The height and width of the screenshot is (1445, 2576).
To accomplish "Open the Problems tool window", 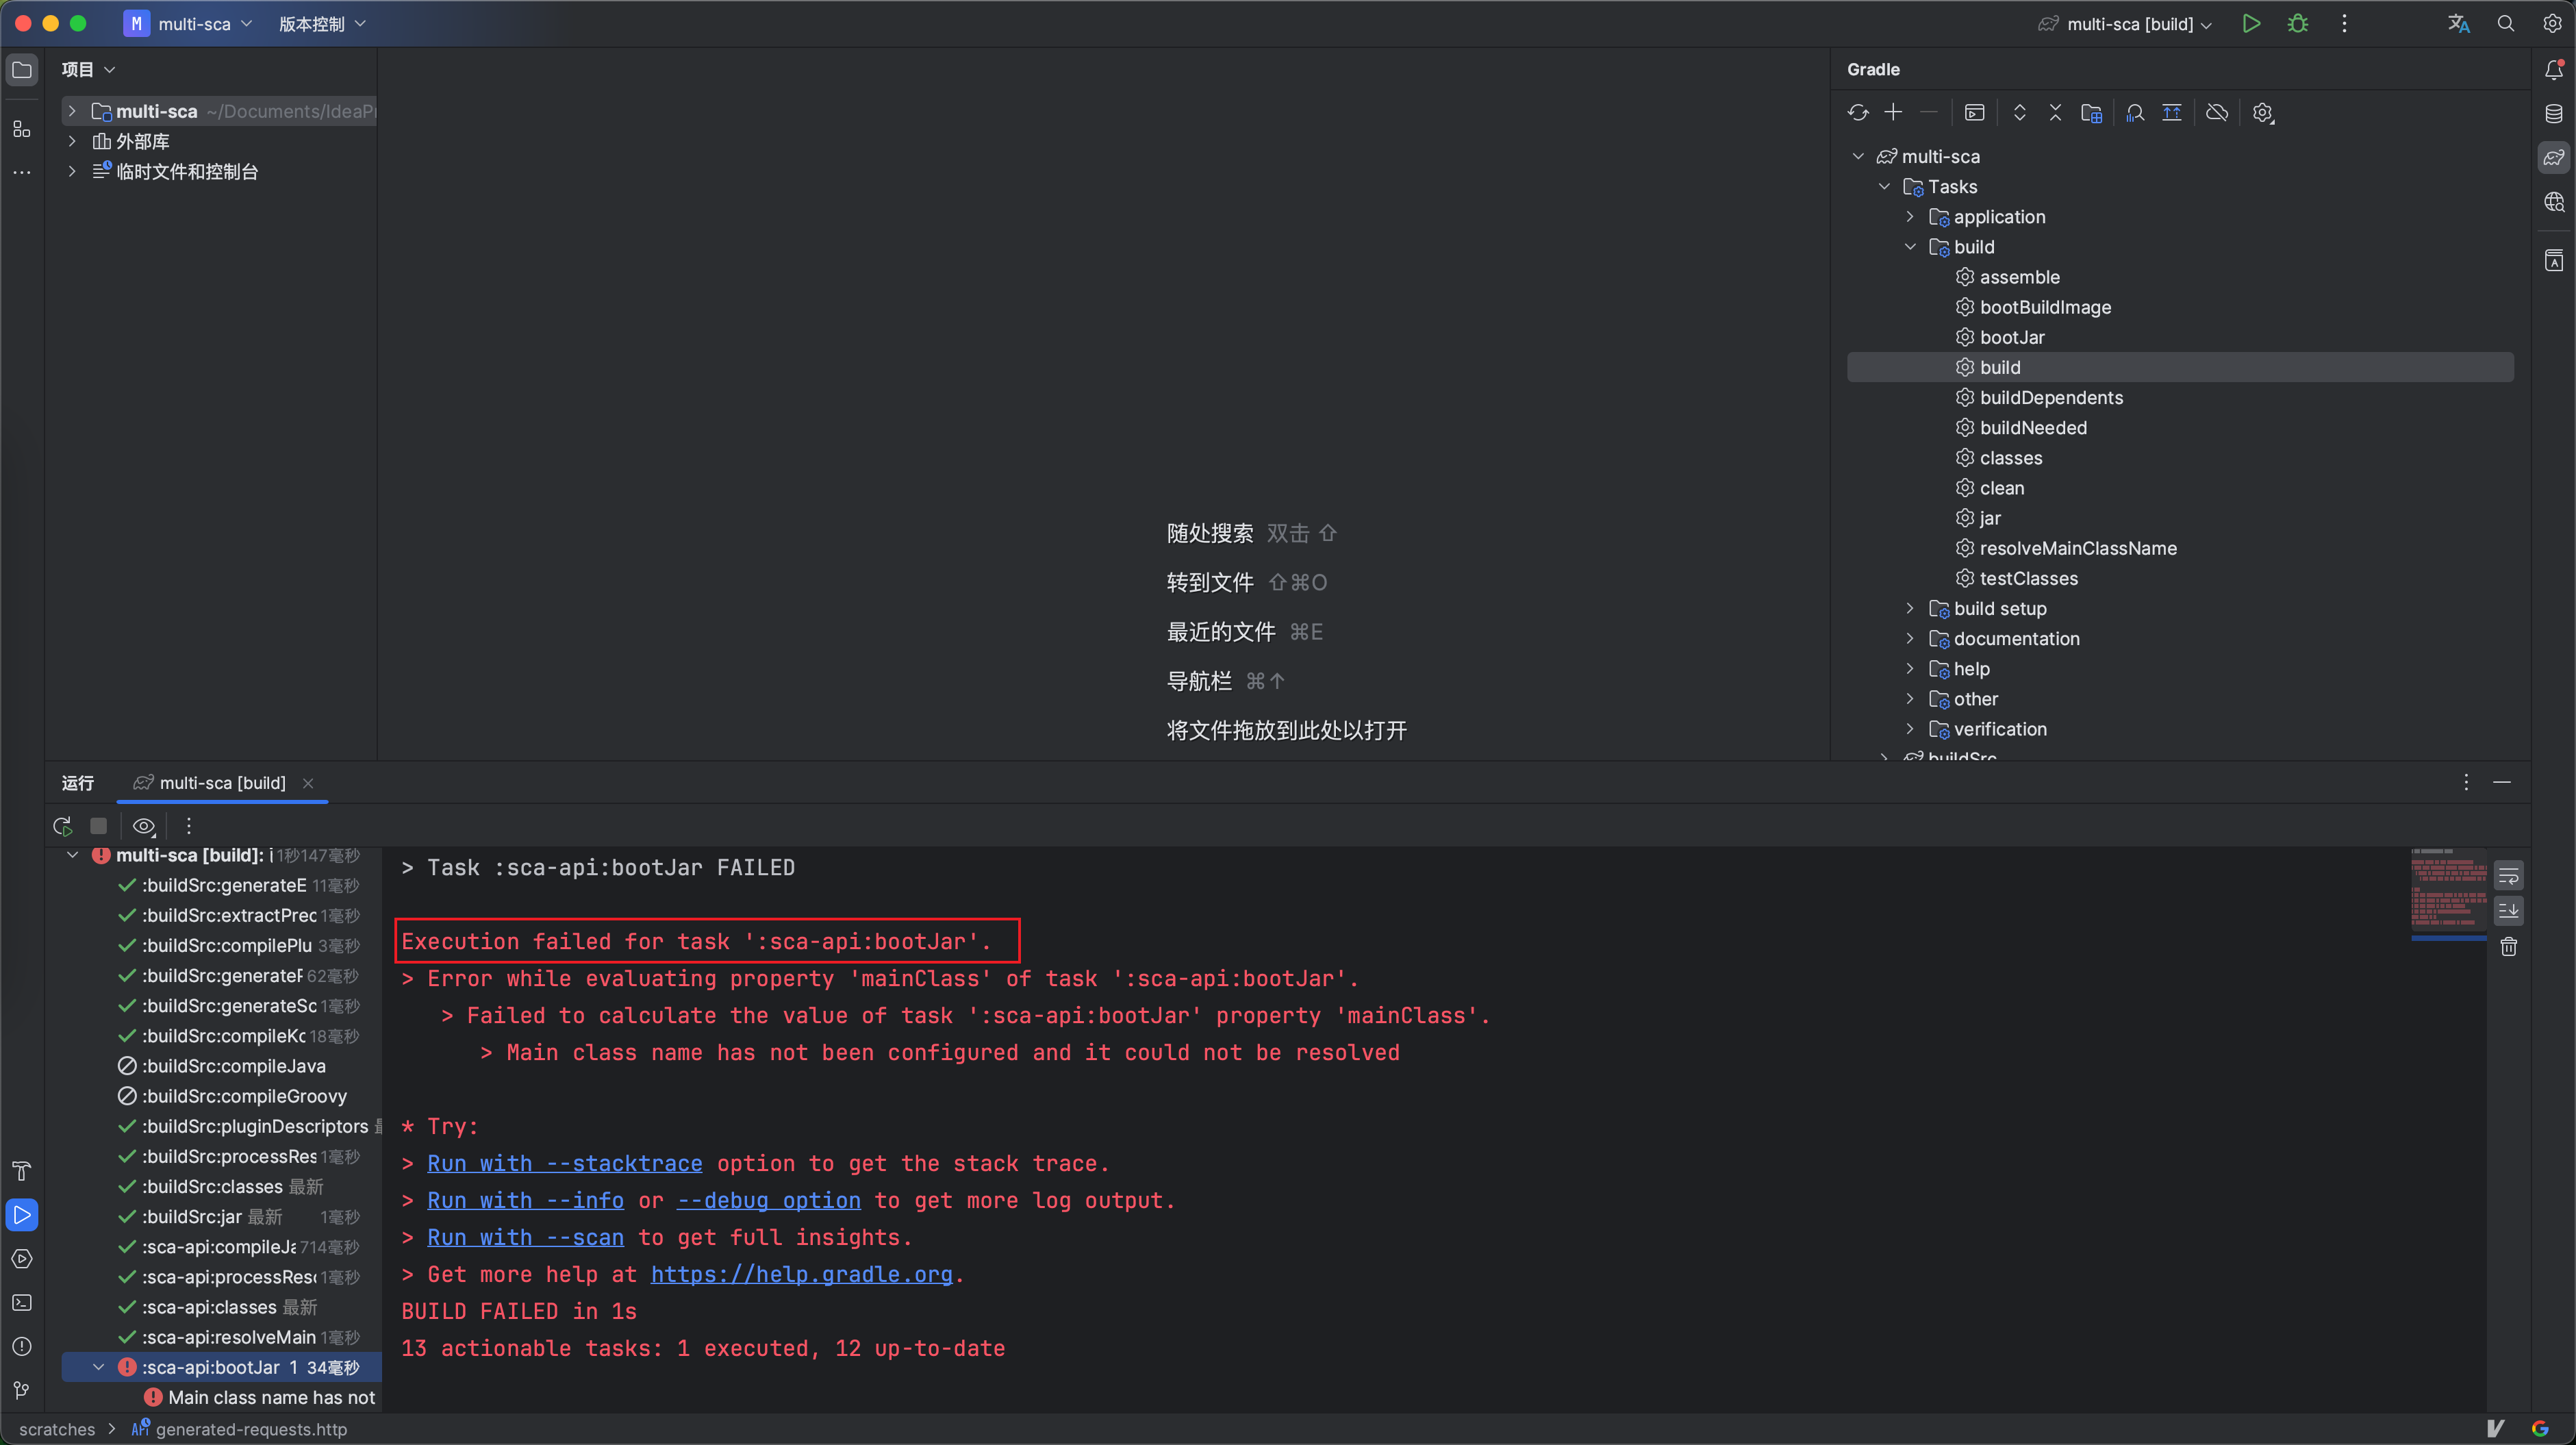I will [x=22, y=1346].
